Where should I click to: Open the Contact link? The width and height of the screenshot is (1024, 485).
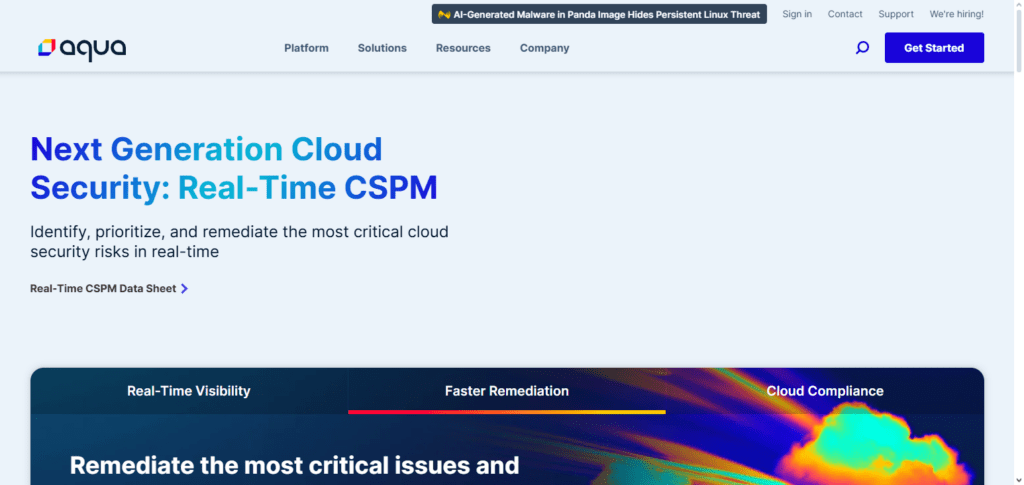coord(845,14)
